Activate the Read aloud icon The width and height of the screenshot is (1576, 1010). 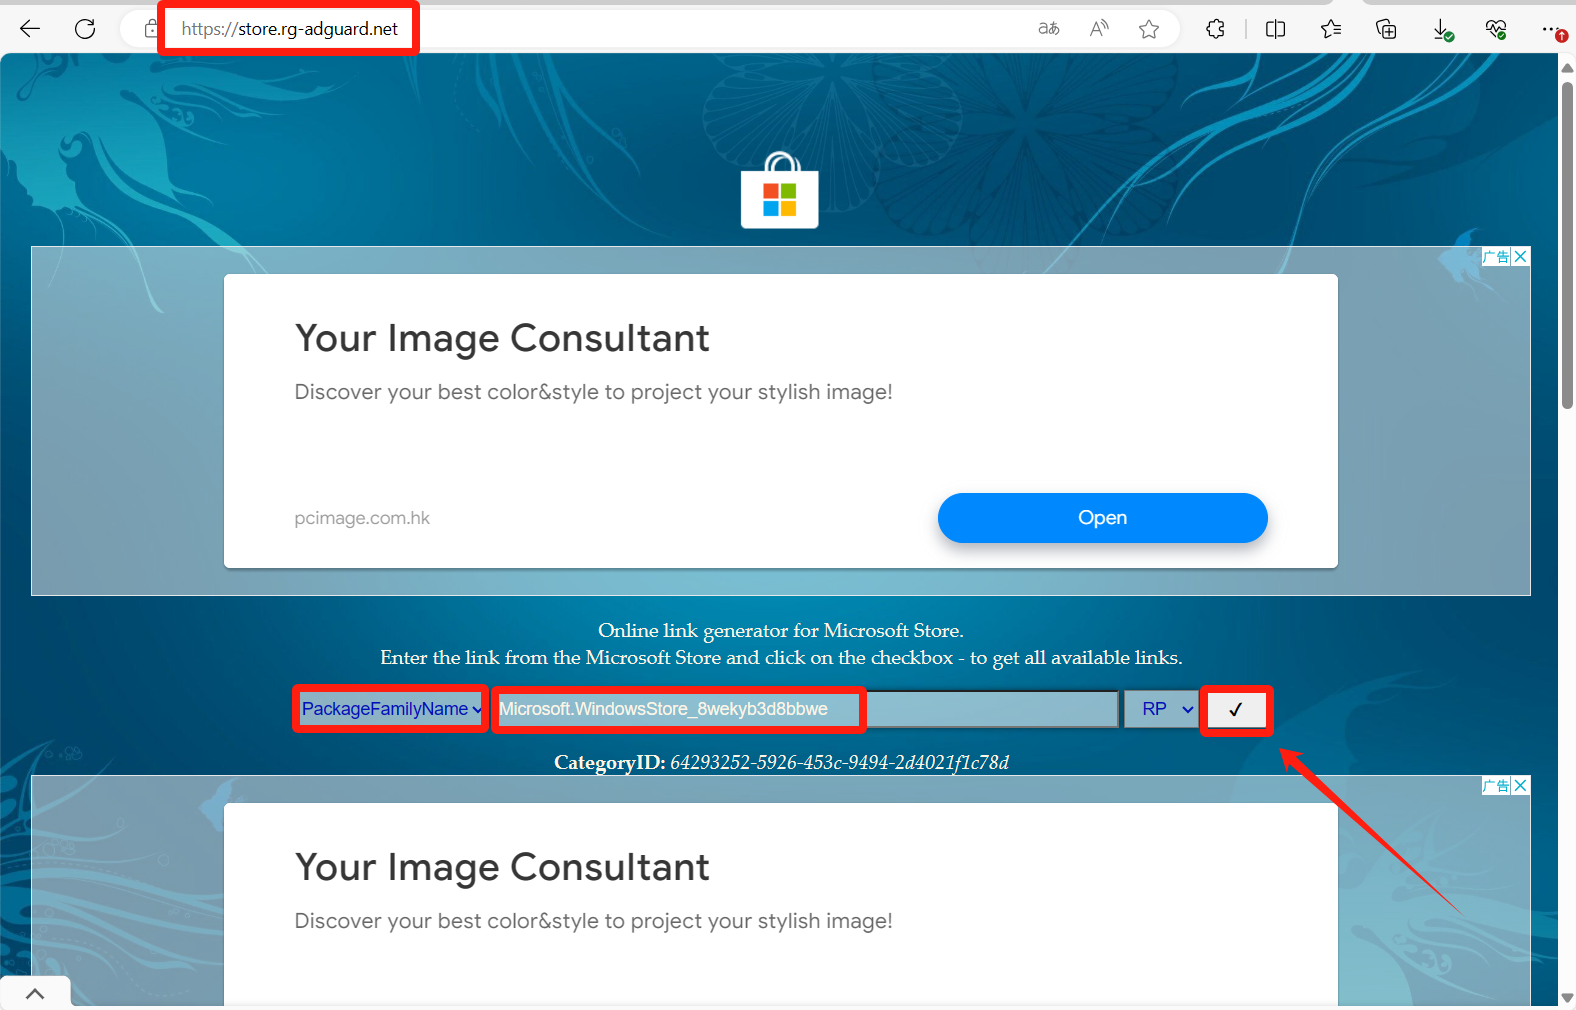pos(1099,29)
